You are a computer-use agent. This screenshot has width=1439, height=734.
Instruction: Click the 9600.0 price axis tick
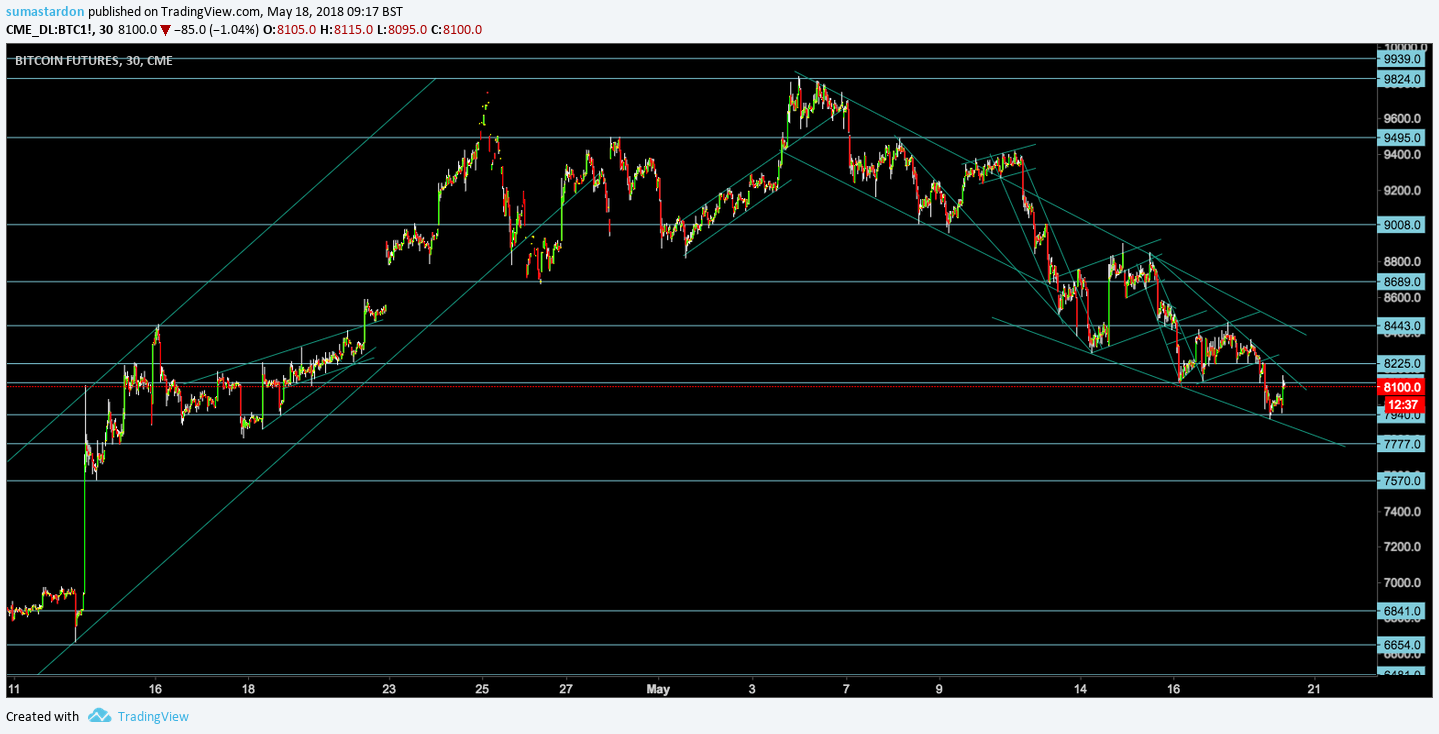coord(1402,119)
